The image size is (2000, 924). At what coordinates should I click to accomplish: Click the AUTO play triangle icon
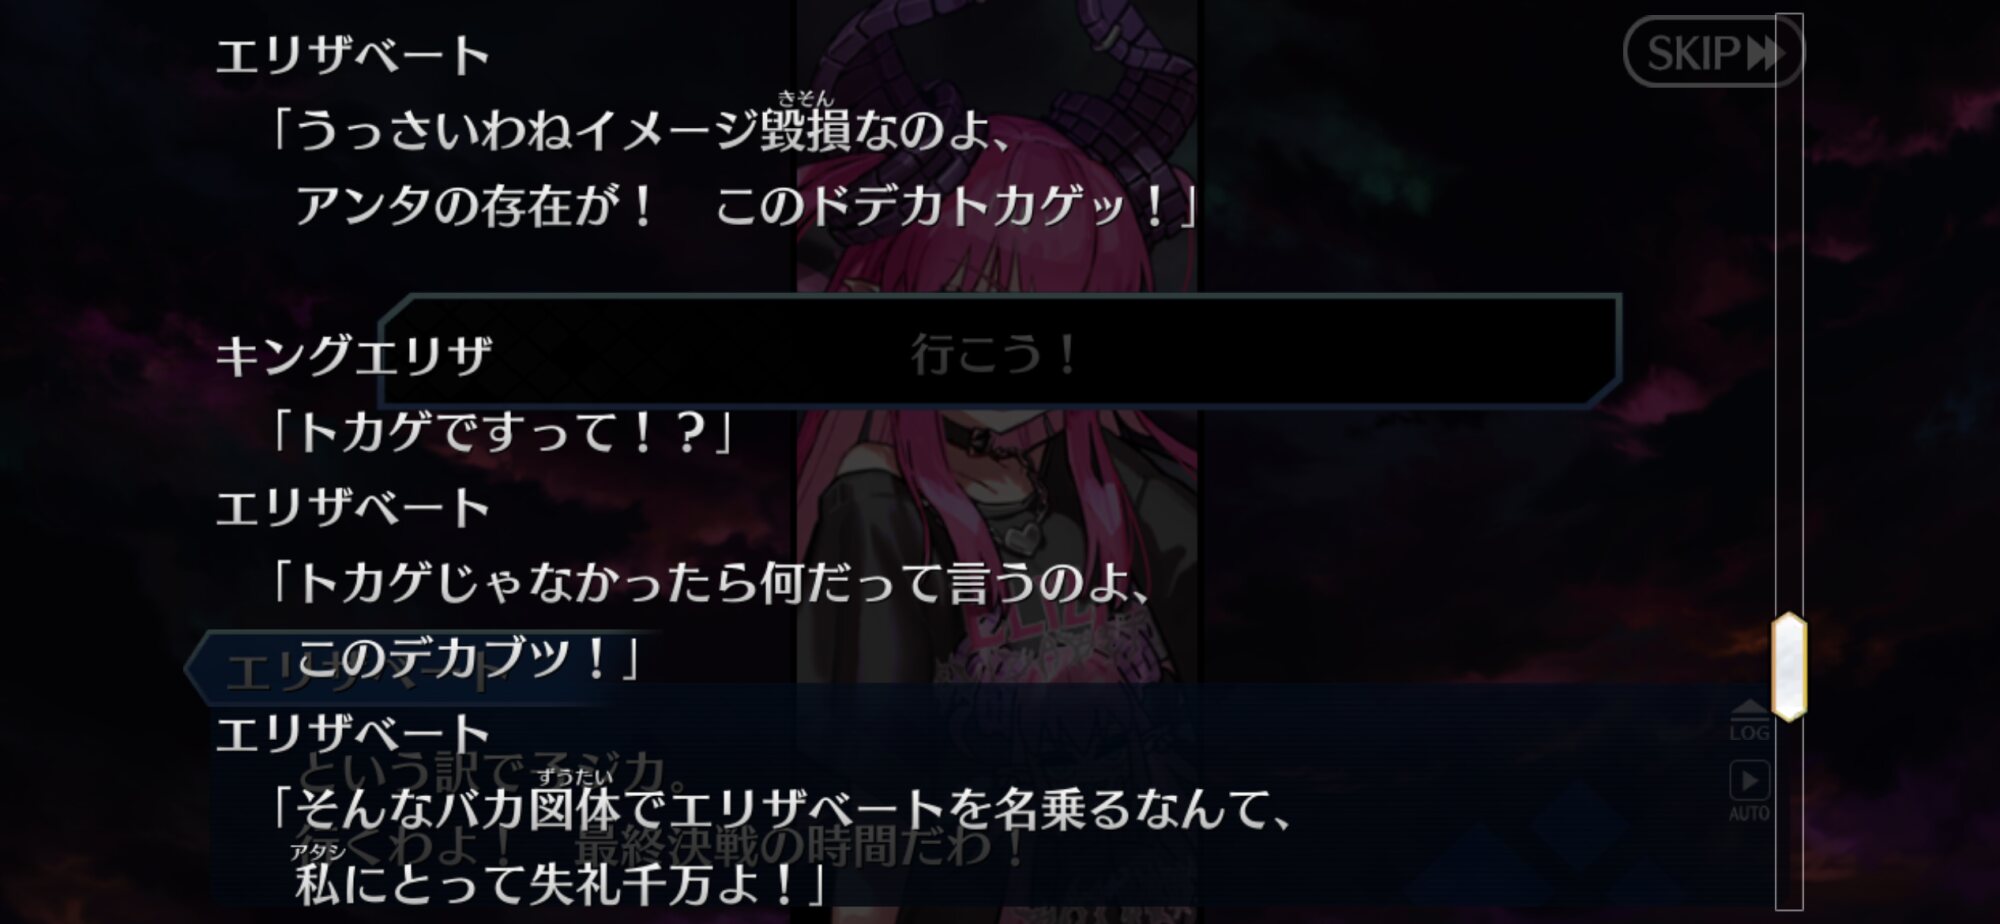click(x=1749, y=780)
